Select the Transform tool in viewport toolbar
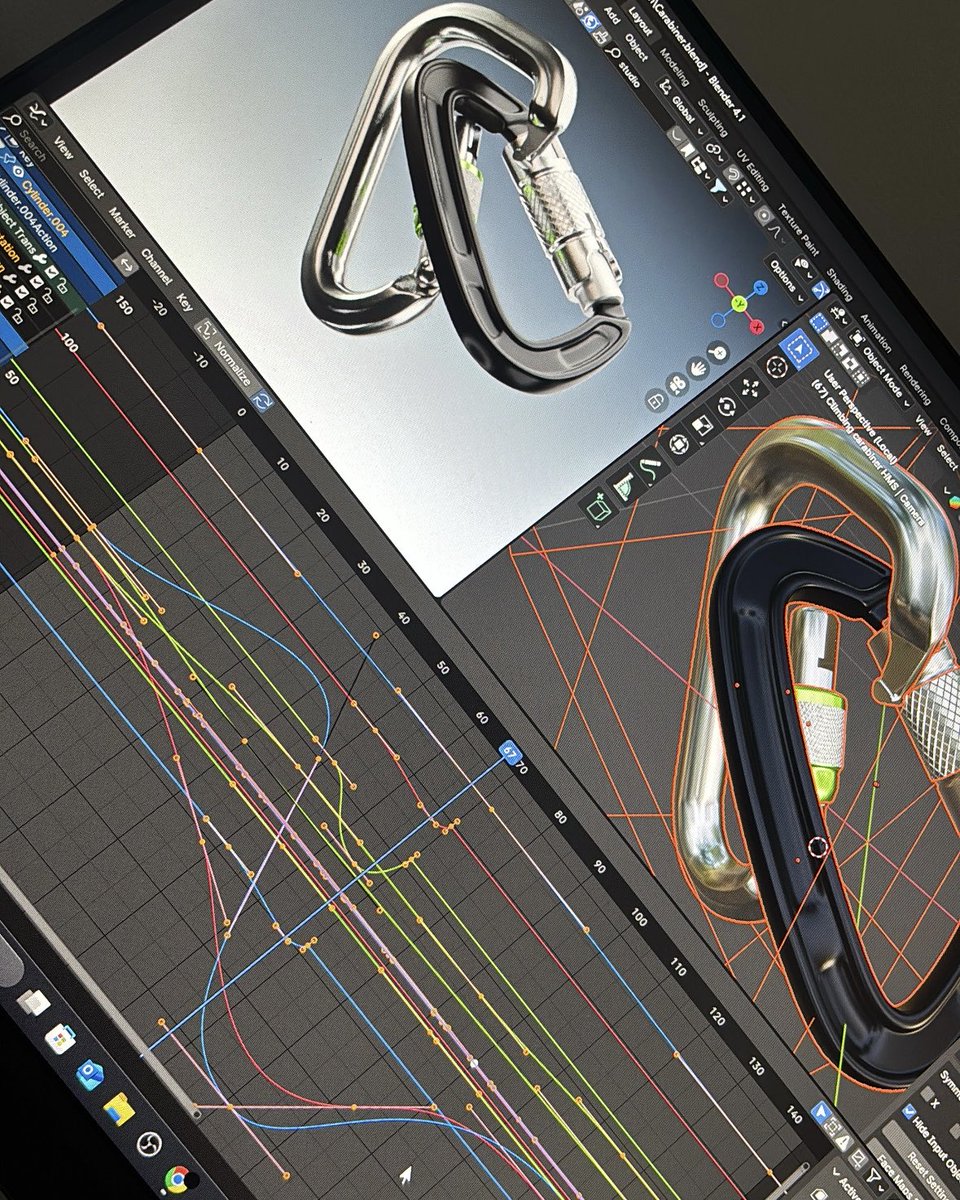This screenshot has width=960, height=1200. [x=679, y=444]
